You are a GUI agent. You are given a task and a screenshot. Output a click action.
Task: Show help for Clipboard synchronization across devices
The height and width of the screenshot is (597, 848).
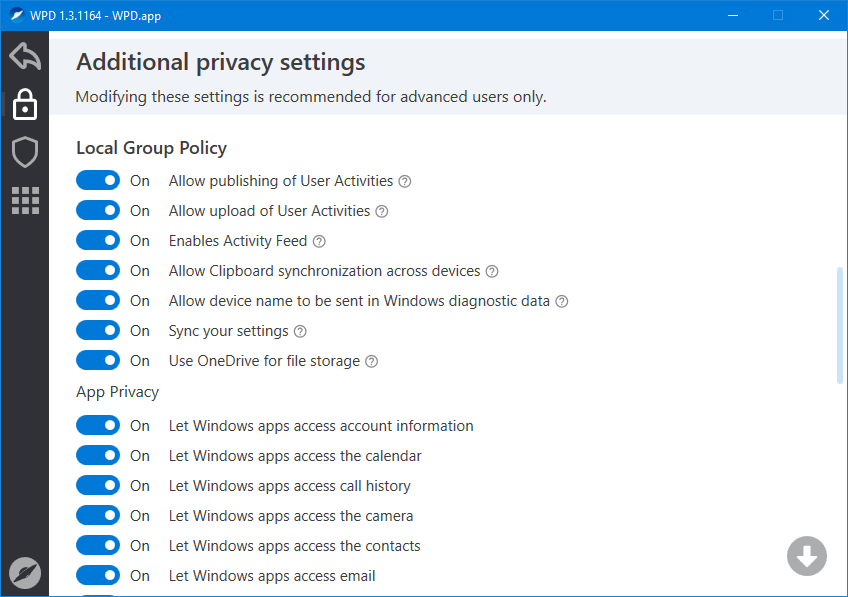coord(492,271)
